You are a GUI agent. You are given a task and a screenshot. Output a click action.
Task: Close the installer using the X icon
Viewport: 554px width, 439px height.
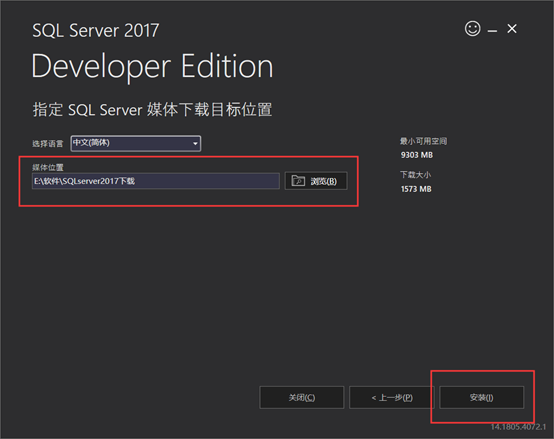(x=512, y=29)
